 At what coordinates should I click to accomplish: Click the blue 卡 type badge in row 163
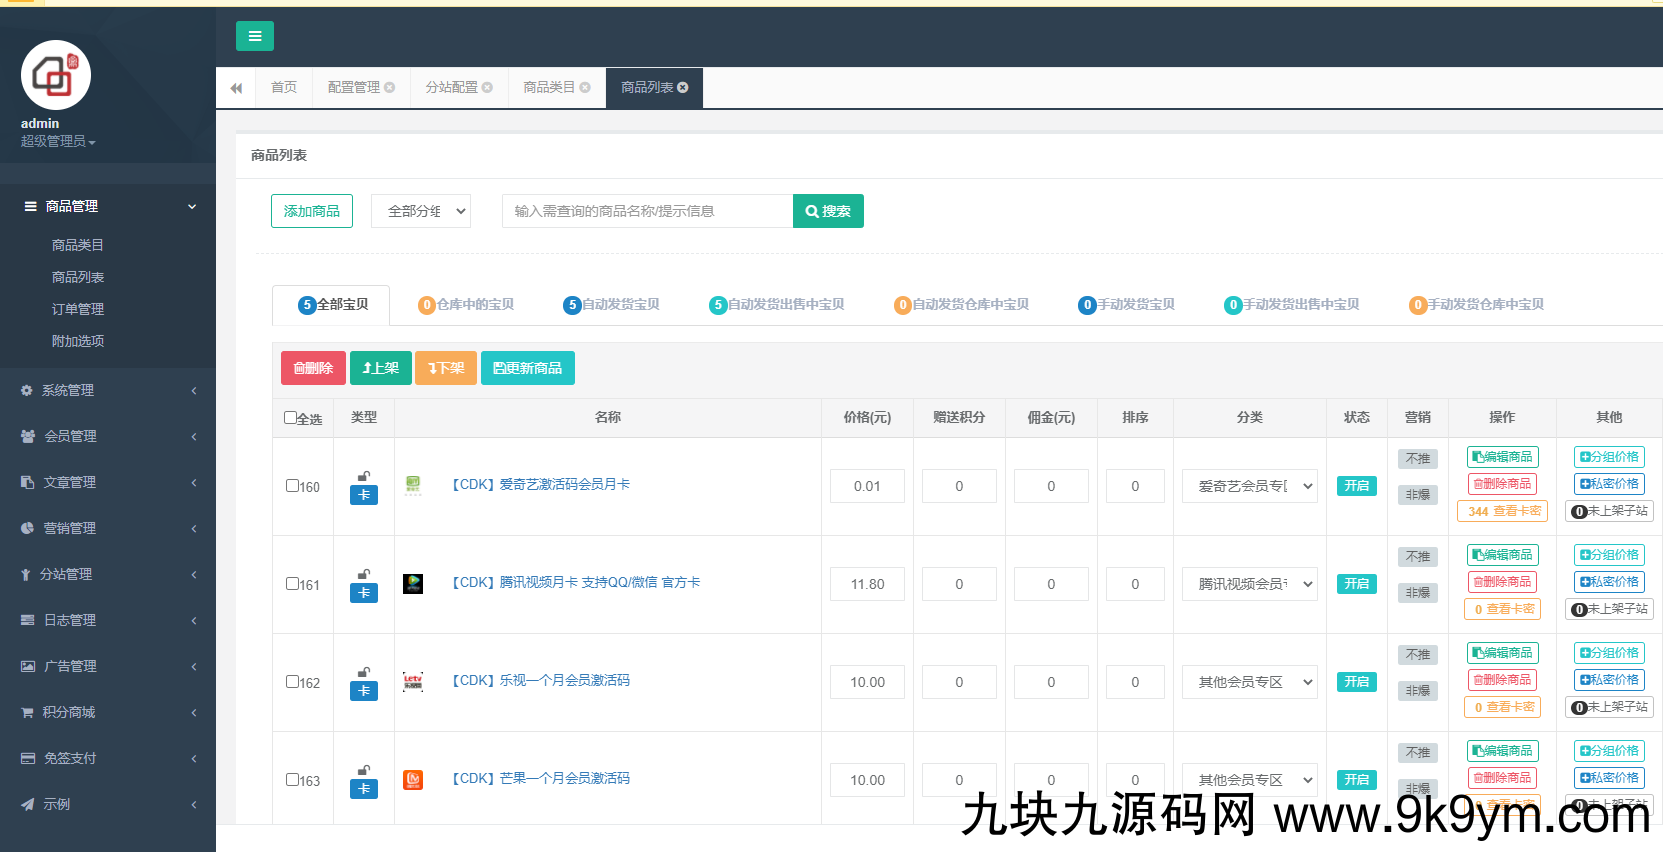pyautogui.click(x=364, y=789)
